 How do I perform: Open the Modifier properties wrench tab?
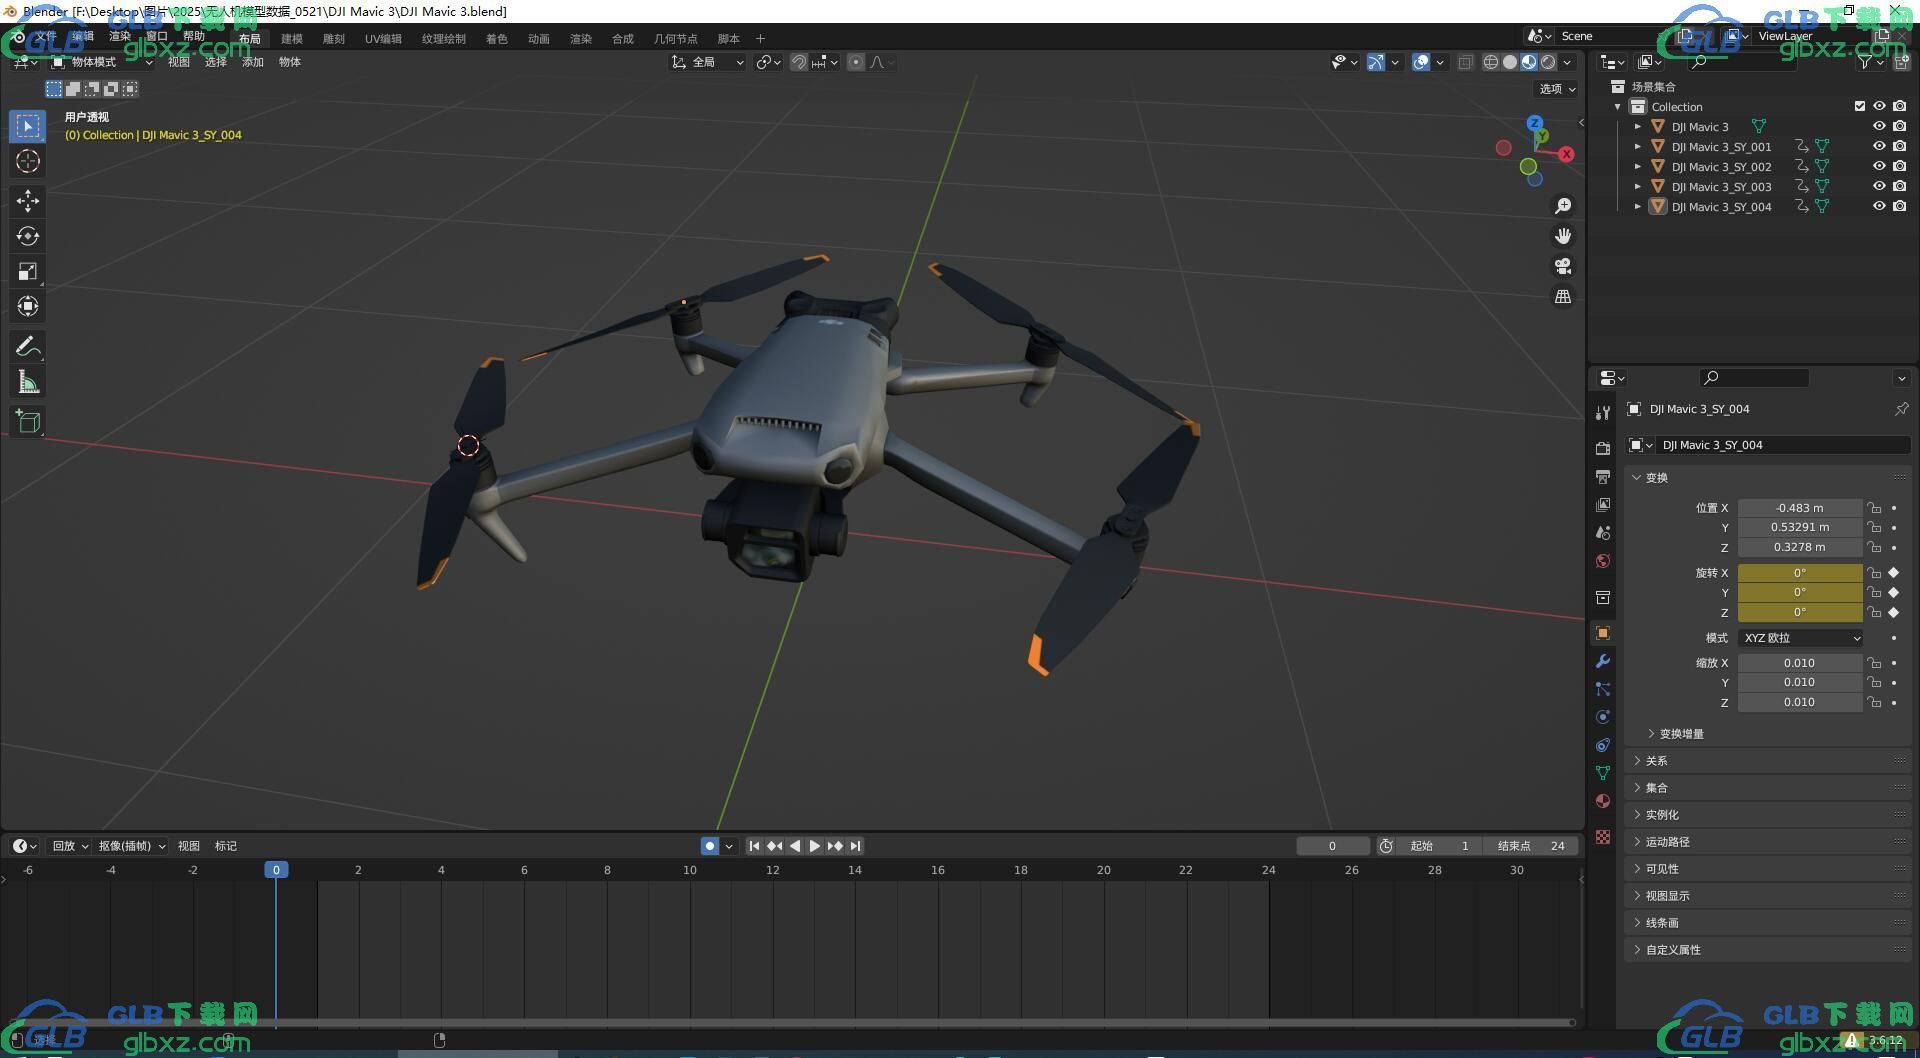(1603, 661)
